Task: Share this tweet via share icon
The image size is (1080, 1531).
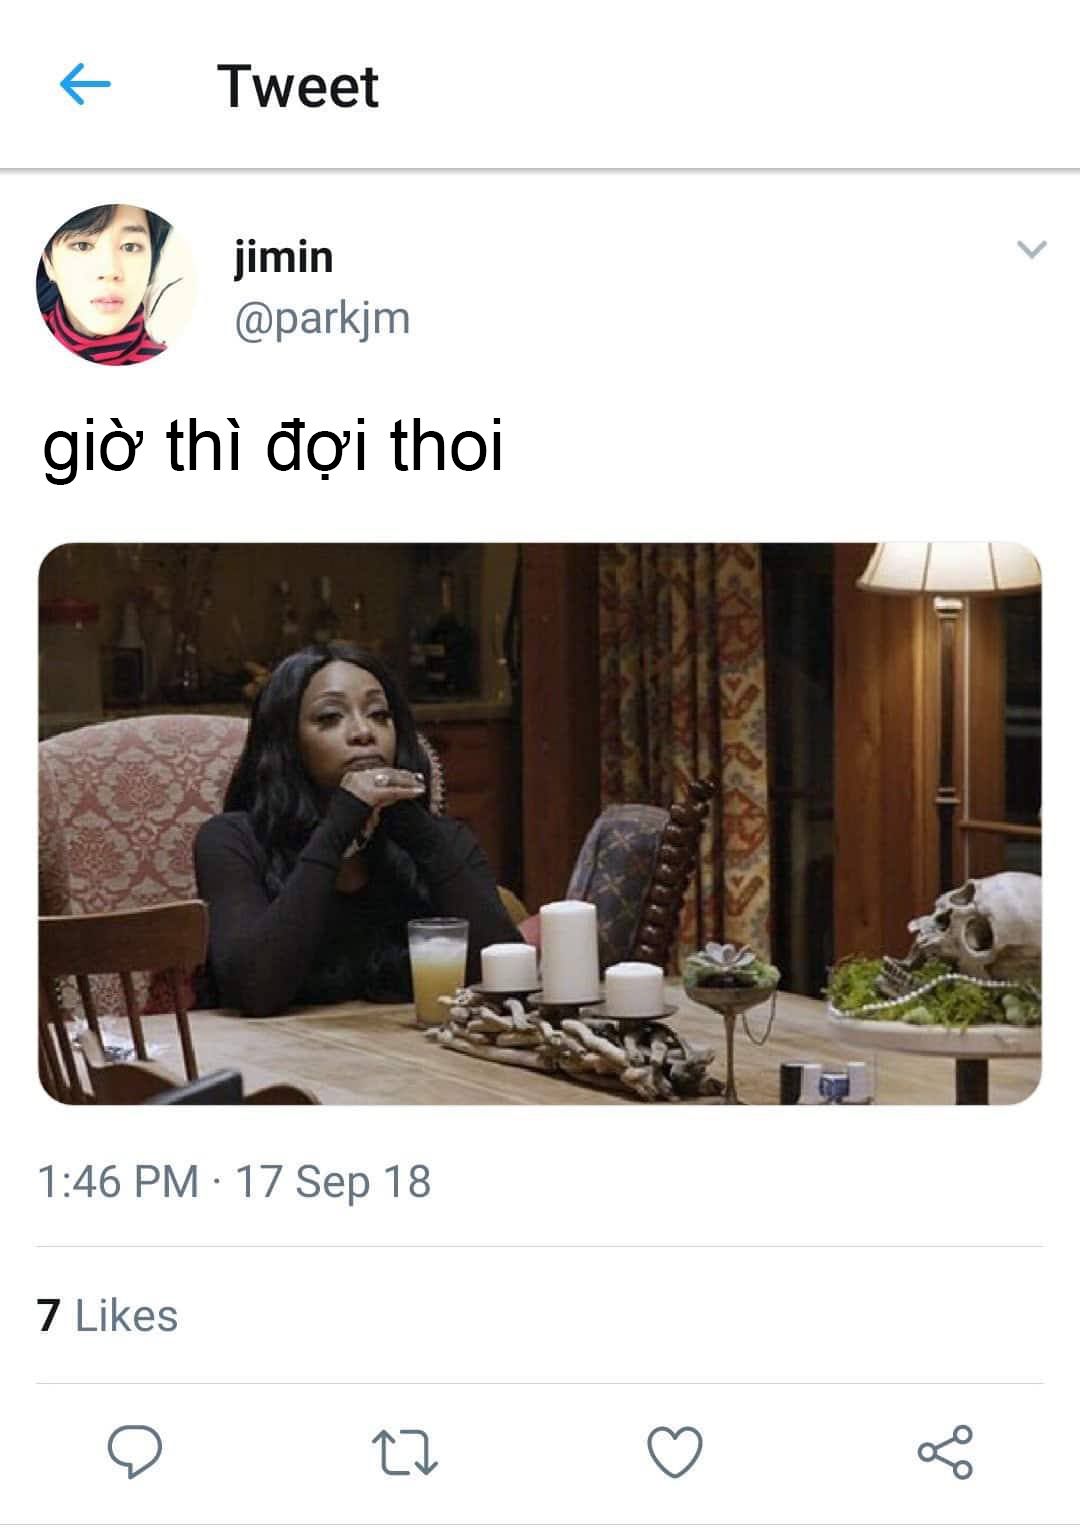Action: pos(945,1452)
